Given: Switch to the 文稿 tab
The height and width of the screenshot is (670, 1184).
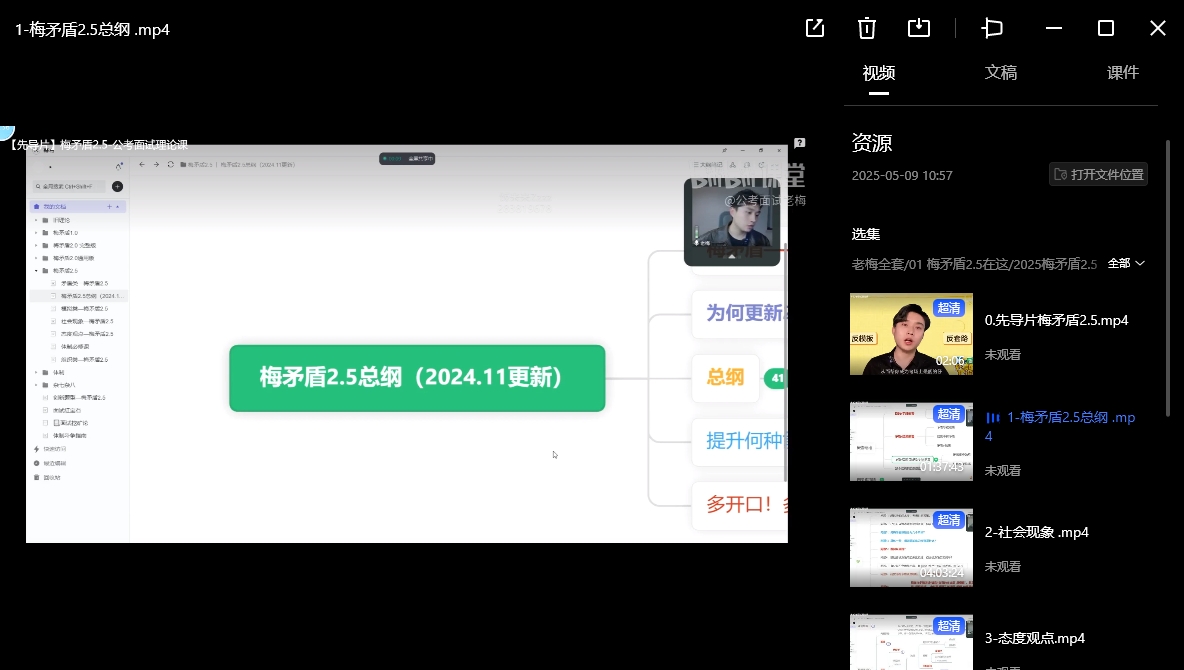Looking at the screenshot, I should [x=1001, y=73].
